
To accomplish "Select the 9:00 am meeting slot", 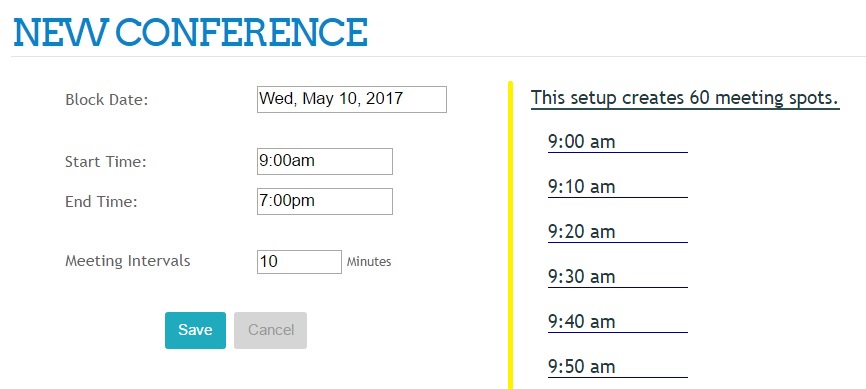I will click(x=617, y=142).
